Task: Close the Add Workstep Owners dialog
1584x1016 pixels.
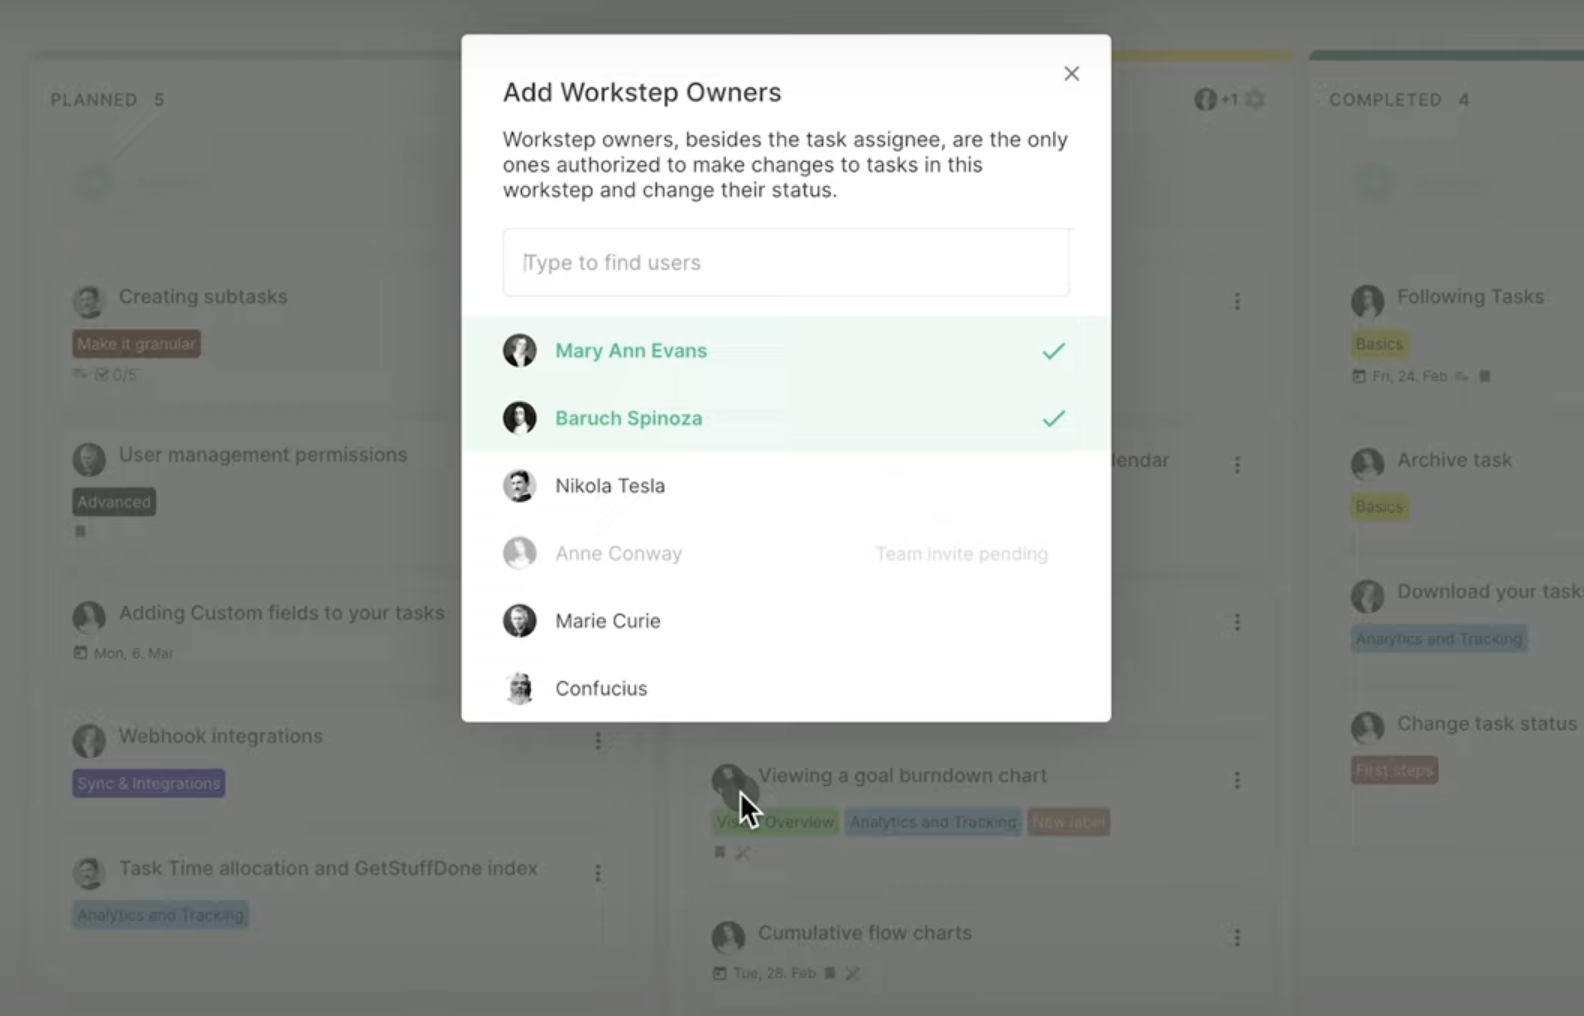Action: coord(1071,74)
